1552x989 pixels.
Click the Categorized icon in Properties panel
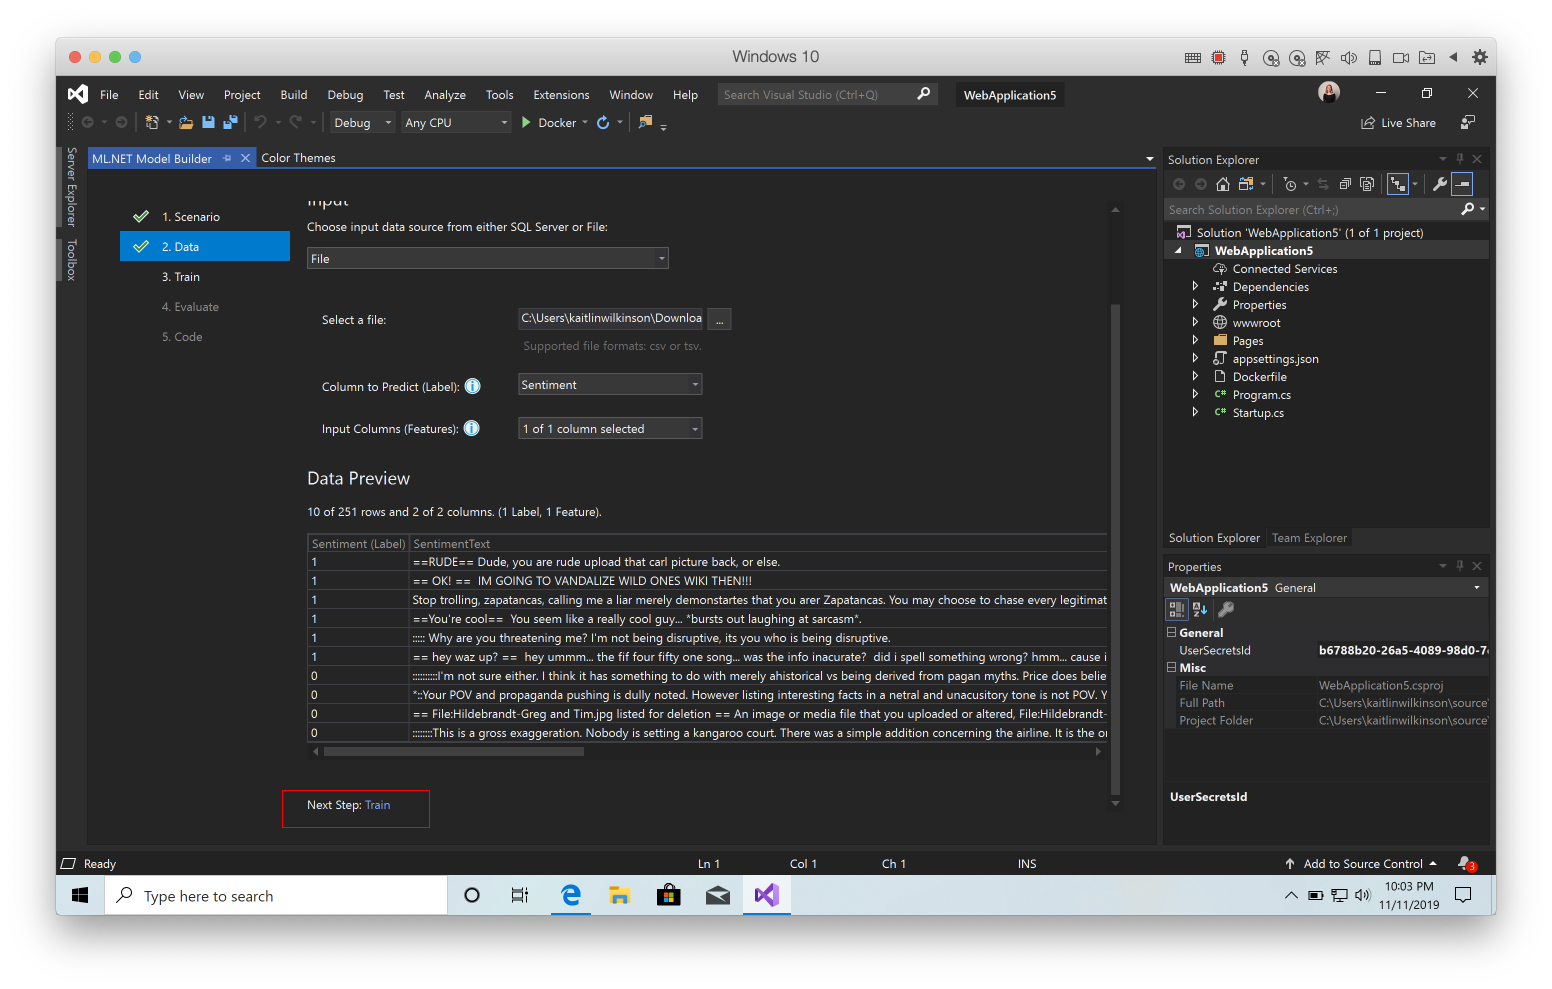[x=1177, y=609]
